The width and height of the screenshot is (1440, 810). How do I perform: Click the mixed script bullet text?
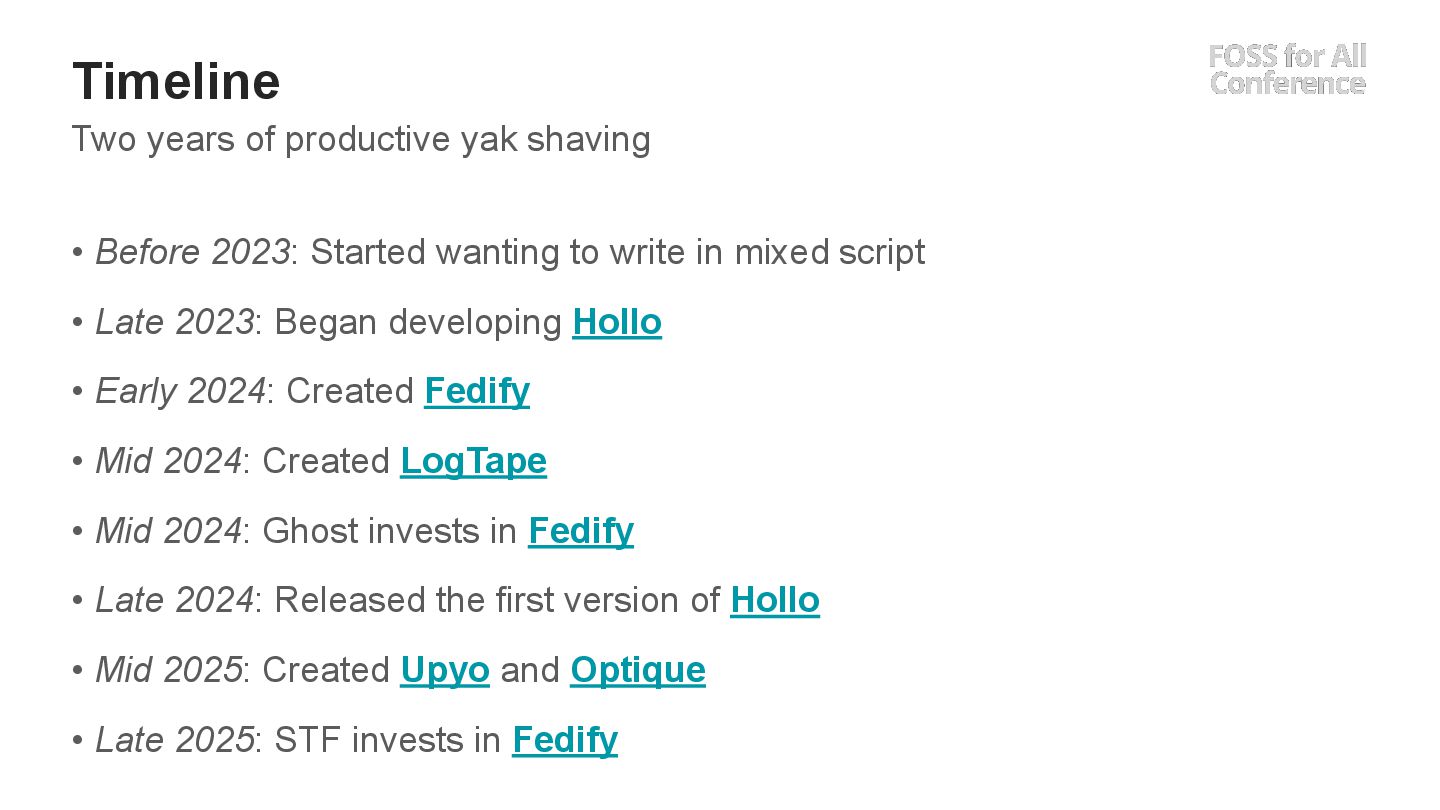tap(618, 252)
